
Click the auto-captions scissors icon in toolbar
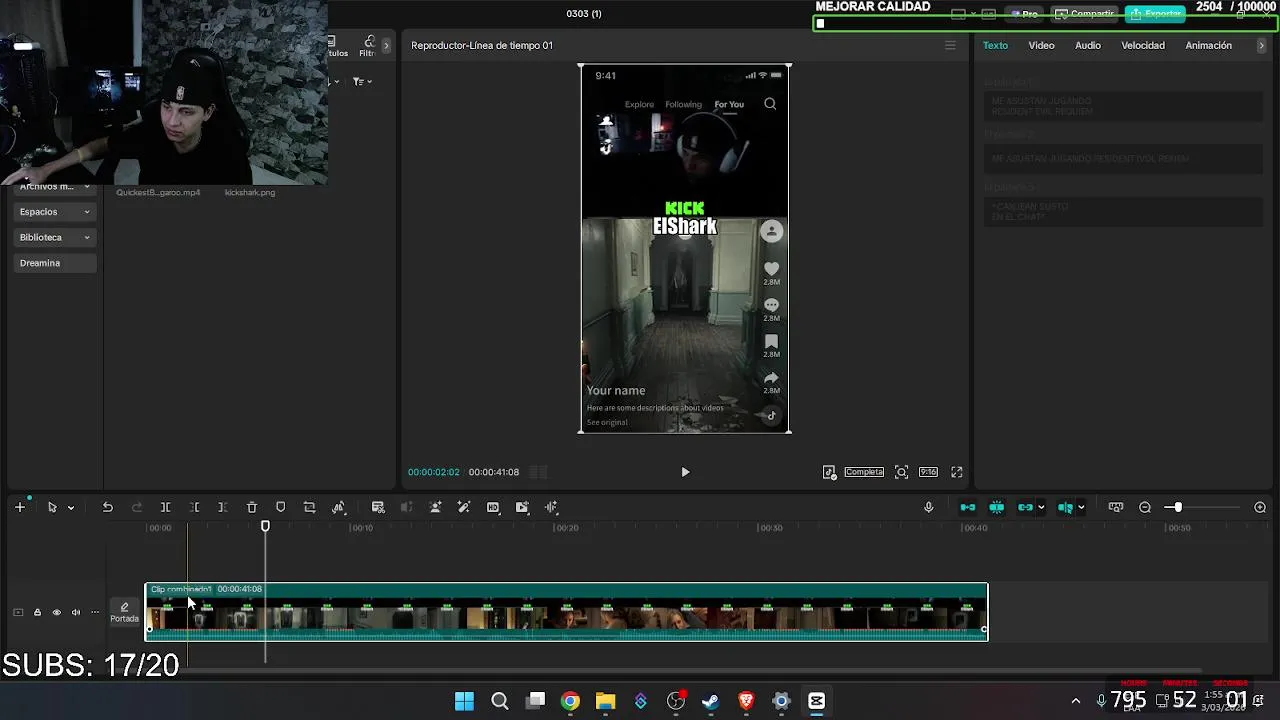[x=378, y=507]
